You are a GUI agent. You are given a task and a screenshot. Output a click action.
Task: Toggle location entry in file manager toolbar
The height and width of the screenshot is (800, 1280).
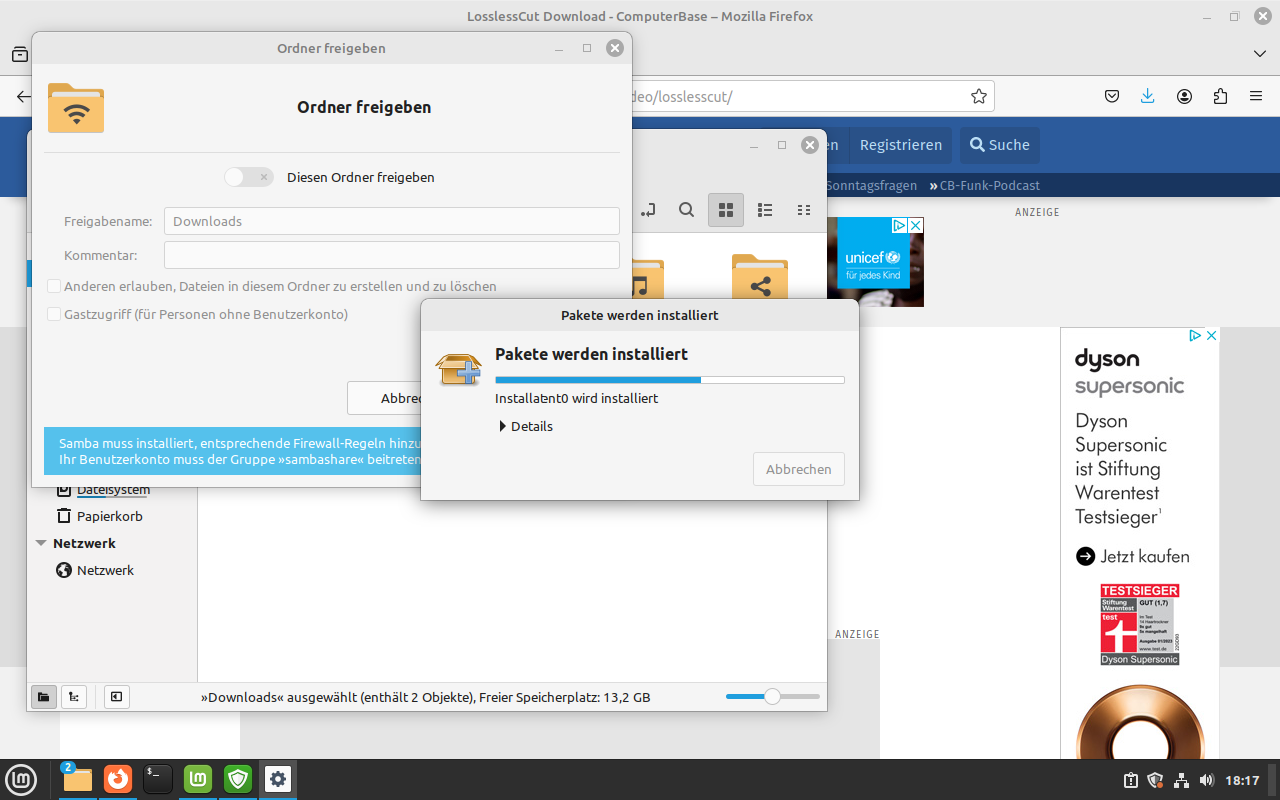(648, 210)
